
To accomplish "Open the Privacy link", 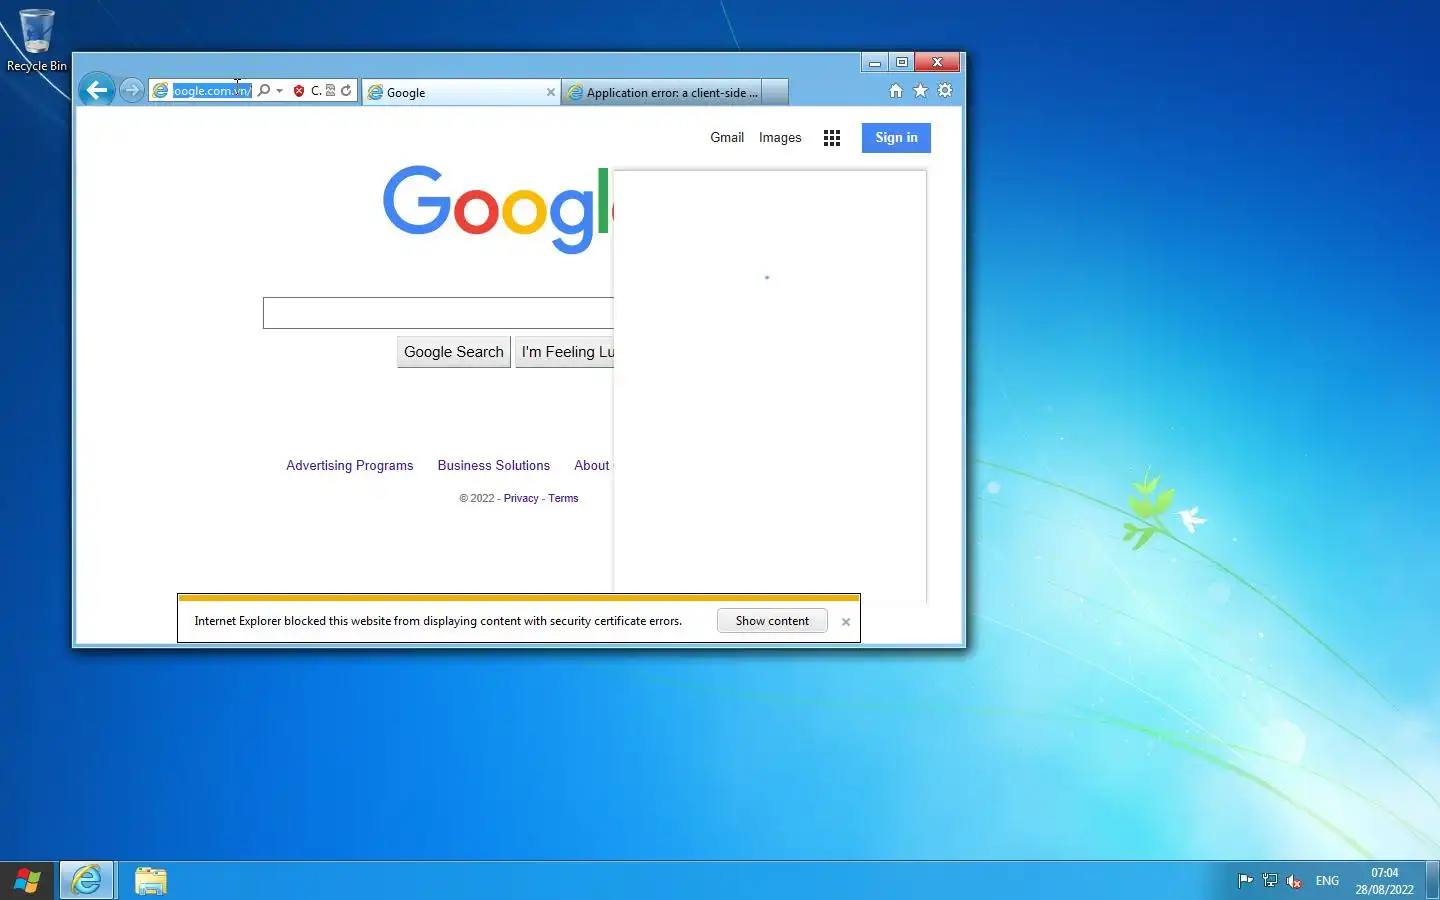I will (x=521, y=498).
